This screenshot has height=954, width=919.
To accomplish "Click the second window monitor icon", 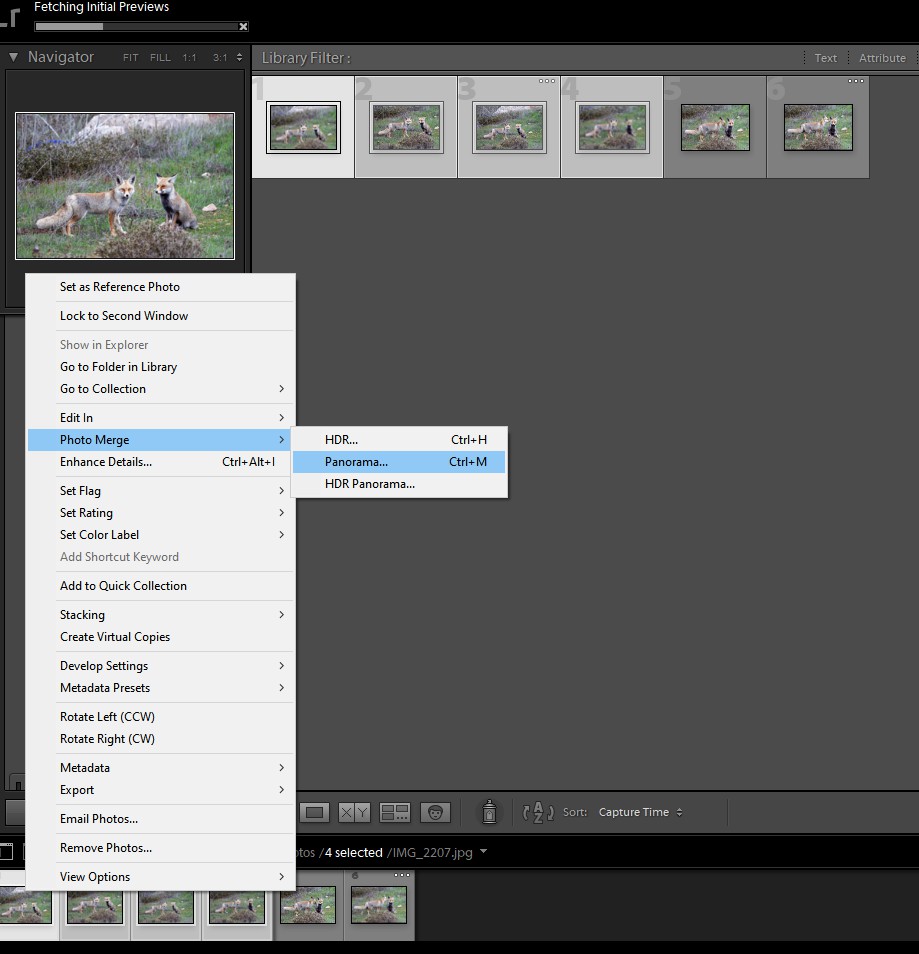I will tap(6, 851).
